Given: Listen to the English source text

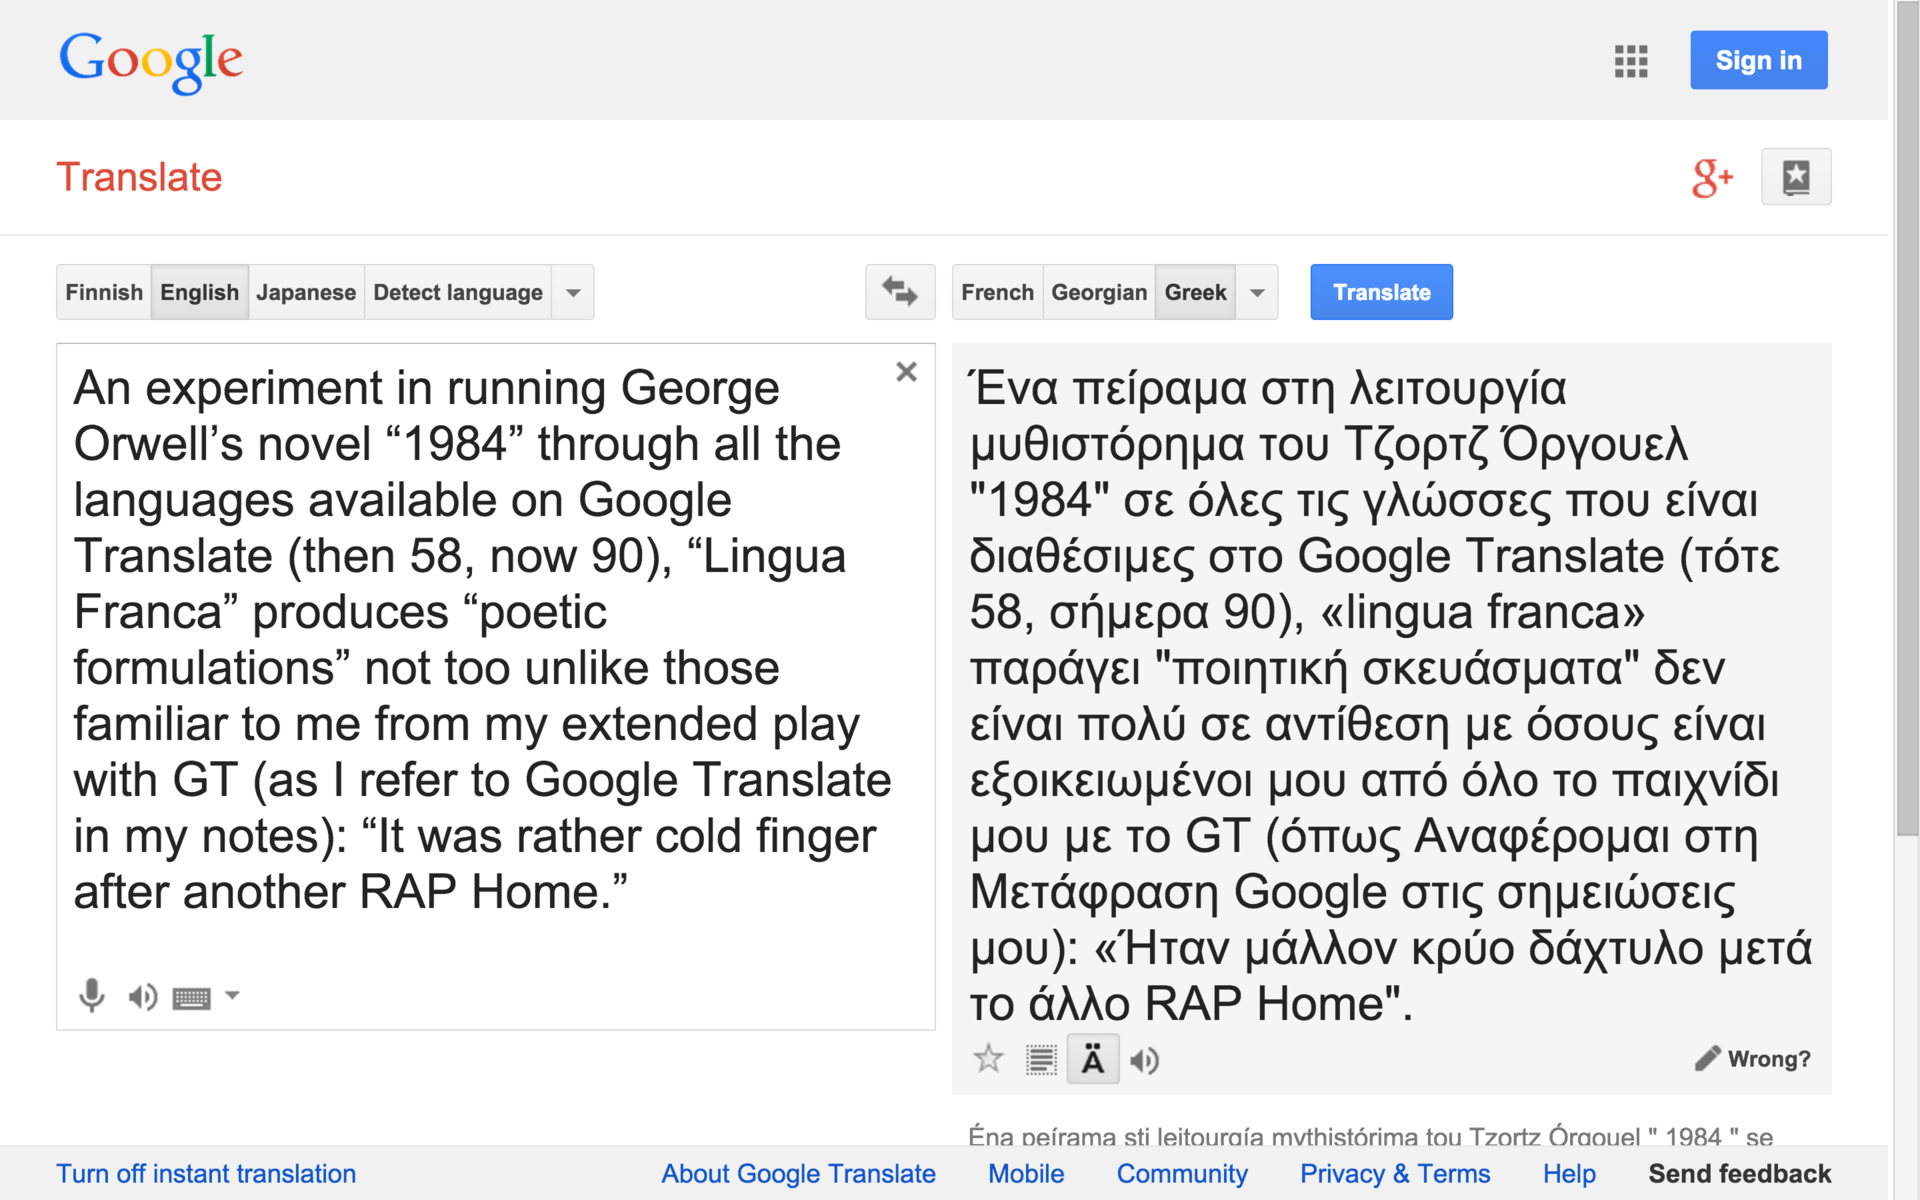Looking at the screenshot, I should [142, 996].
